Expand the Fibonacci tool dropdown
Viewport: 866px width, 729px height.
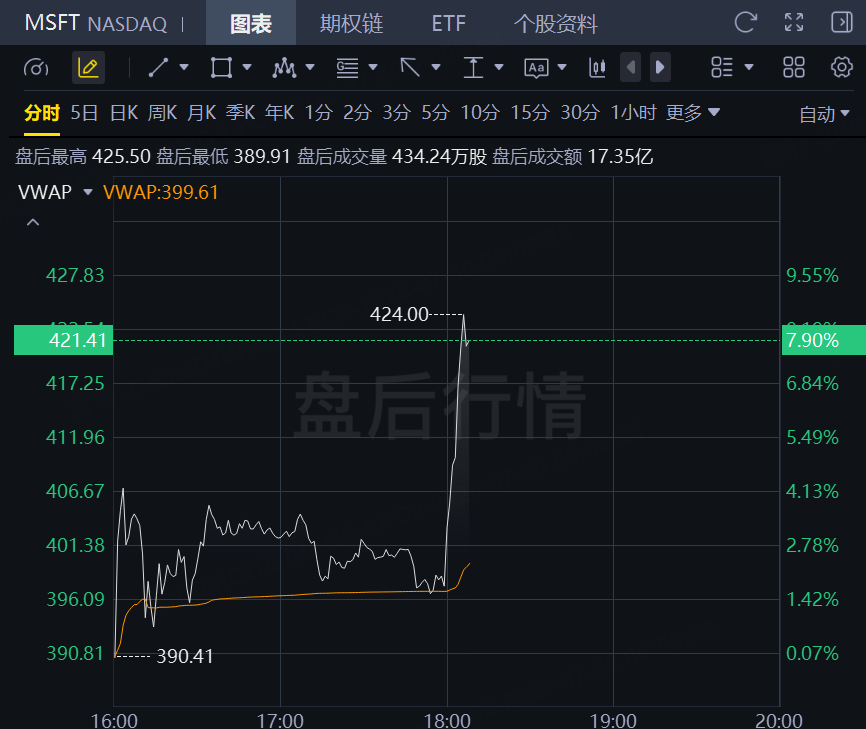click(x=373, y=67)
